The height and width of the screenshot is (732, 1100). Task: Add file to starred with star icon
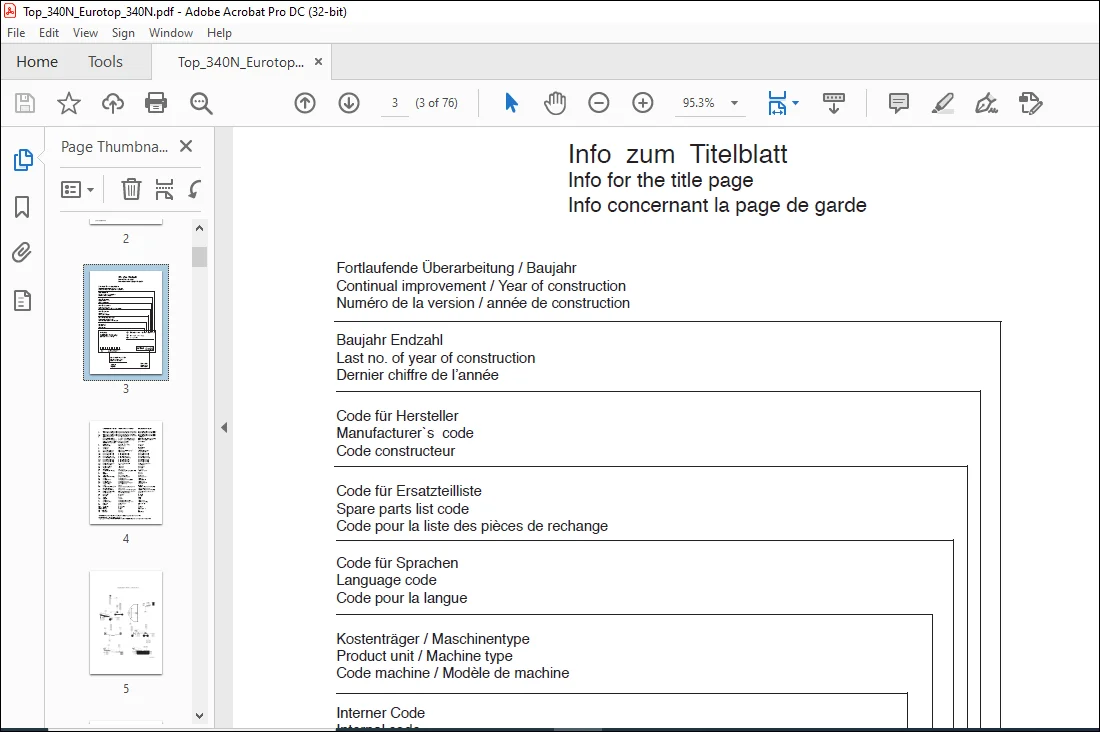(69, 103)
